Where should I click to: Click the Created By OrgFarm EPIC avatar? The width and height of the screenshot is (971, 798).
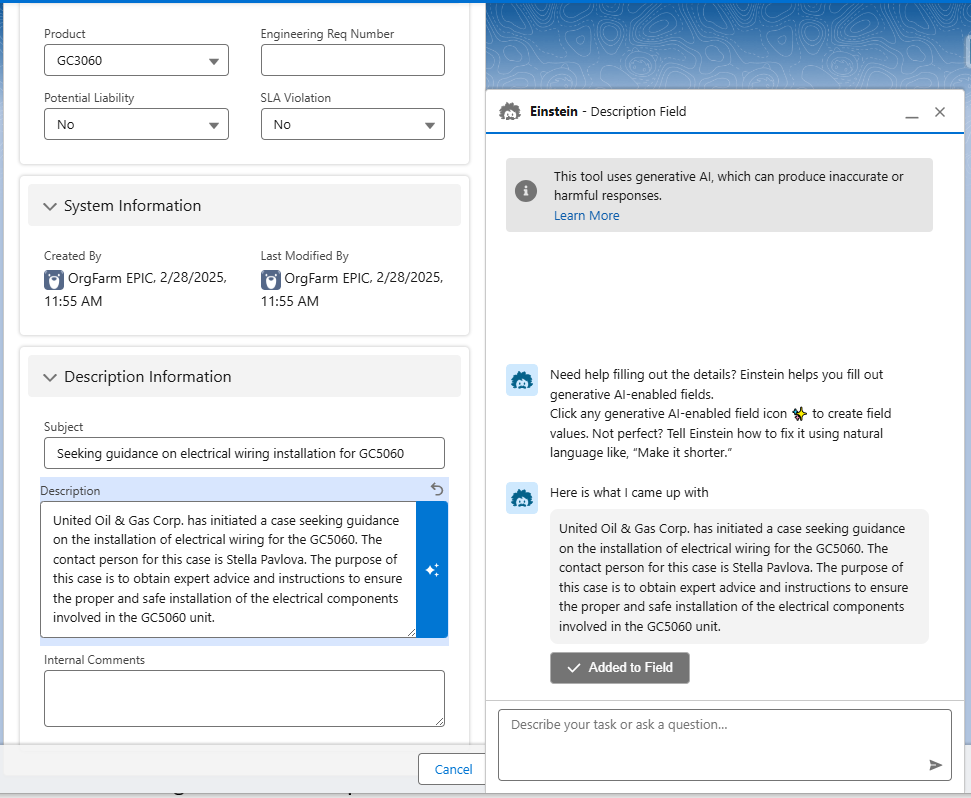pos(54,280)
